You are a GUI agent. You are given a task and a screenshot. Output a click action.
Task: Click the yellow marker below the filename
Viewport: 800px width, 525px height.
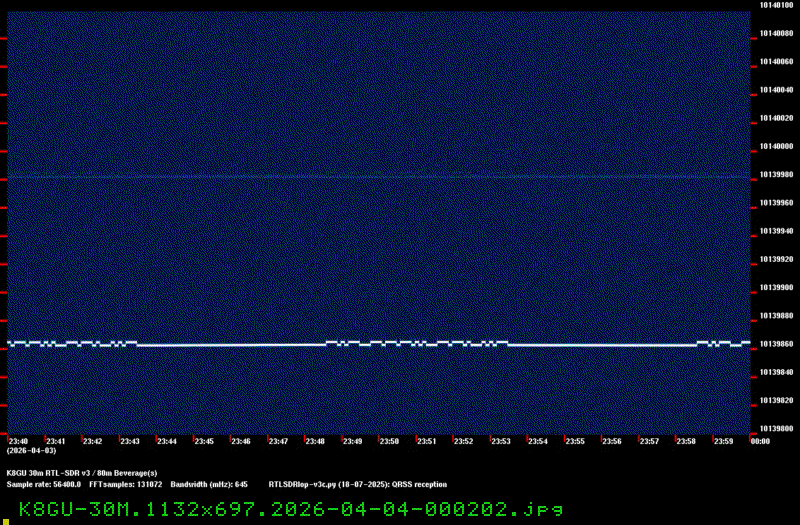[x=6, y=522]
